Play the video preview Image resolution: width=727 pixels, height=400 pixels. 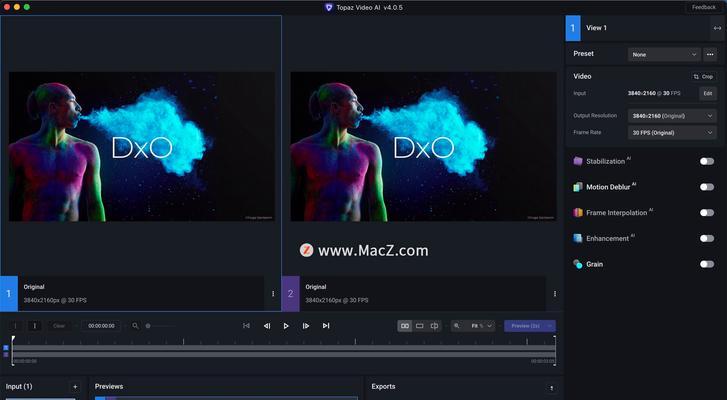click(286, 326)
